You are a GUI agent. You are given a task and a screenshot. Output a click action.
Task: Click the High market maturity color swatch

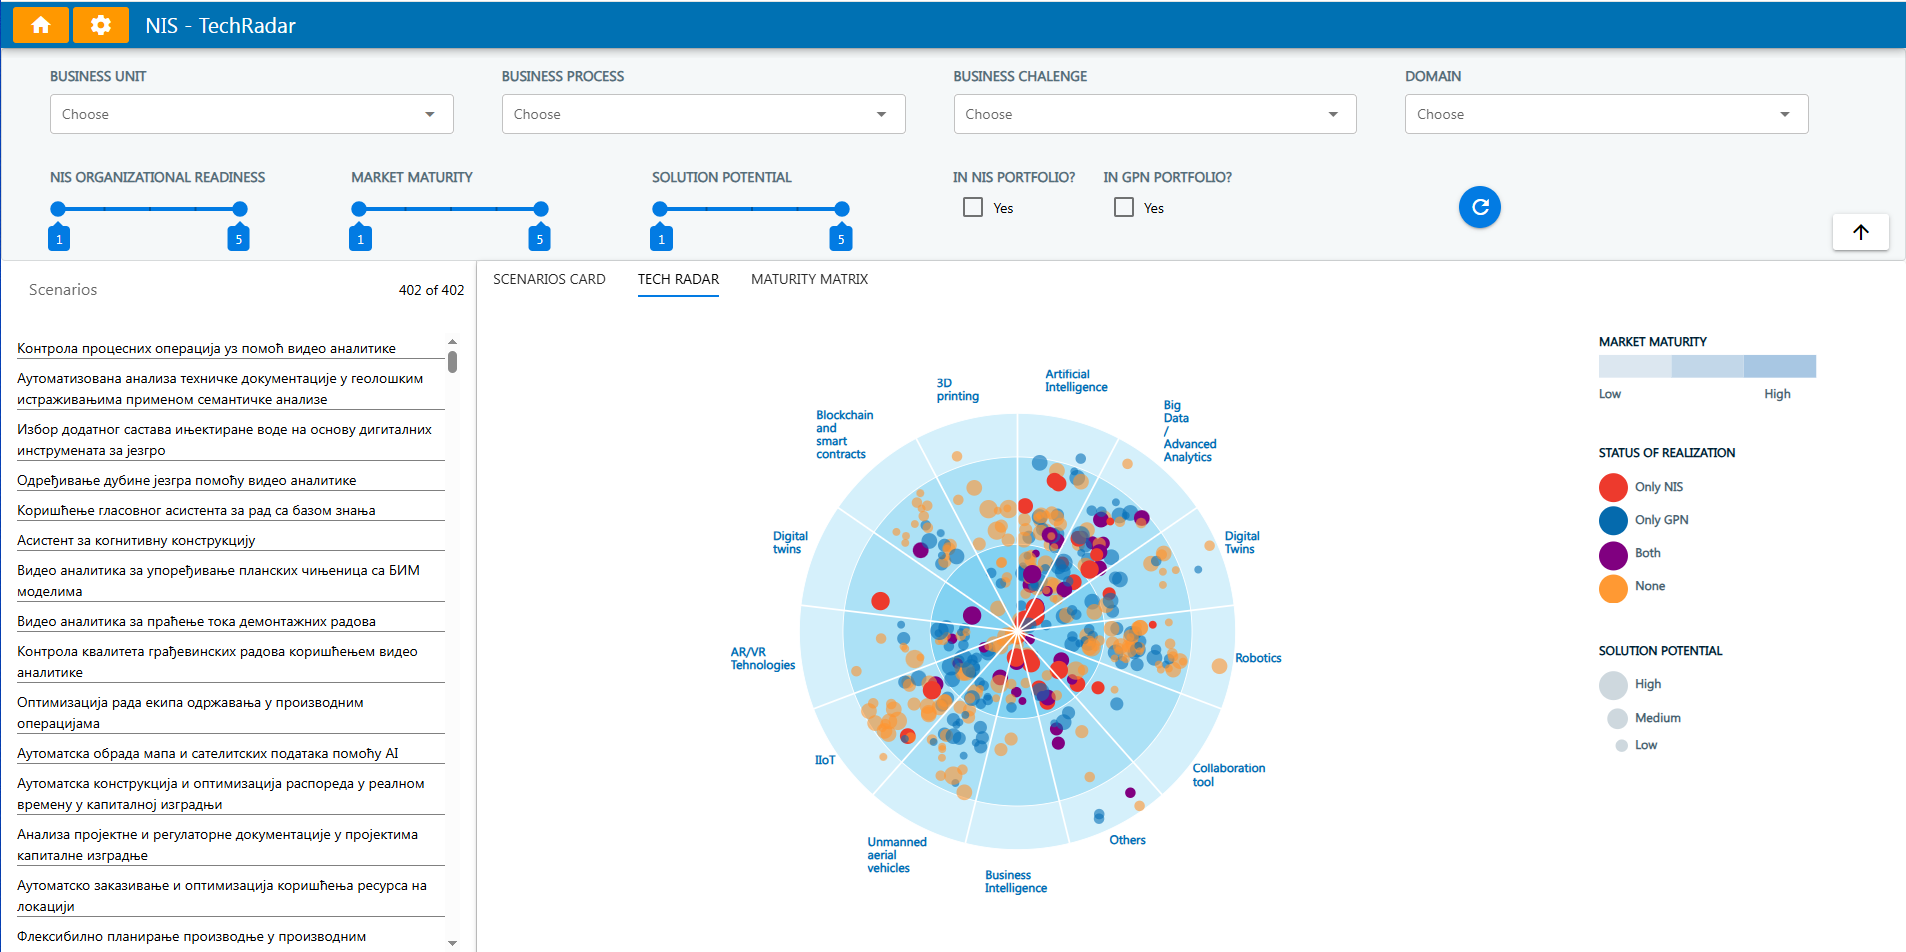click(x=1780, y=366)
